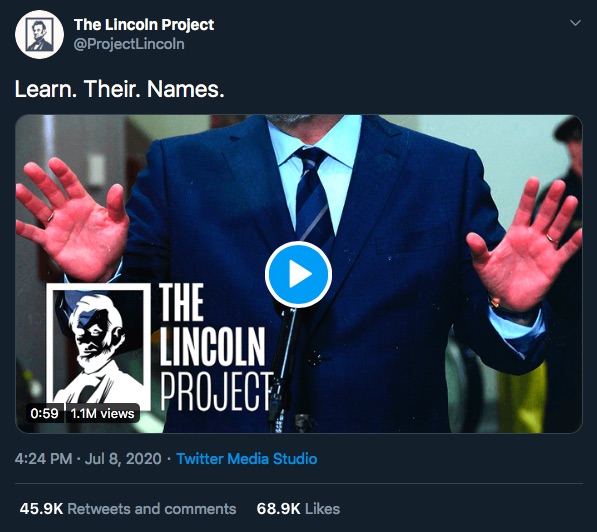Open the Likes label link
Image resolution: width=597 pixels, height=532 pixels.
pos(322,509)
